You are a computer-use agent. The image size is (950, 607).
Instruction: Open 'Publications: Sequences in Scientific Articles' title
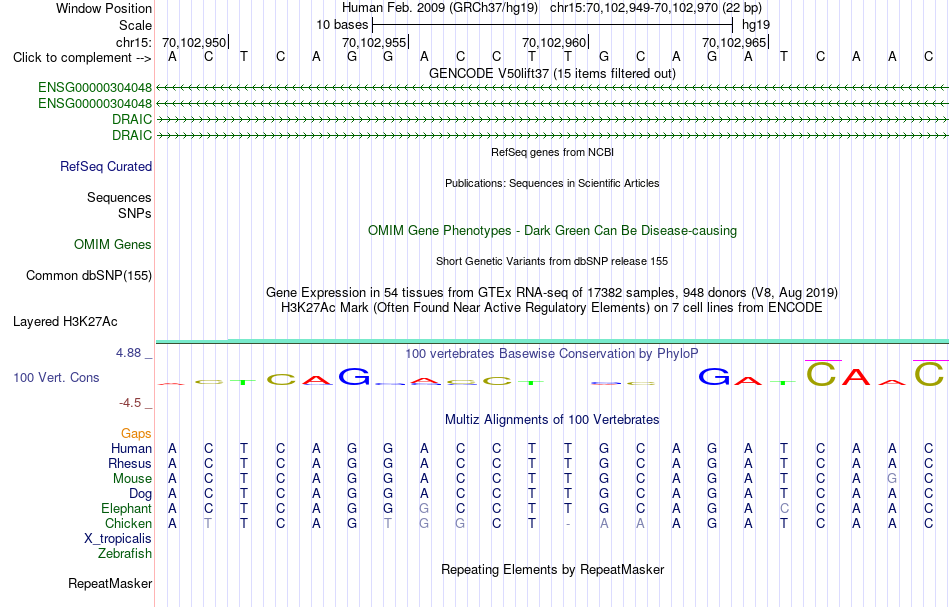click(553, 184)
